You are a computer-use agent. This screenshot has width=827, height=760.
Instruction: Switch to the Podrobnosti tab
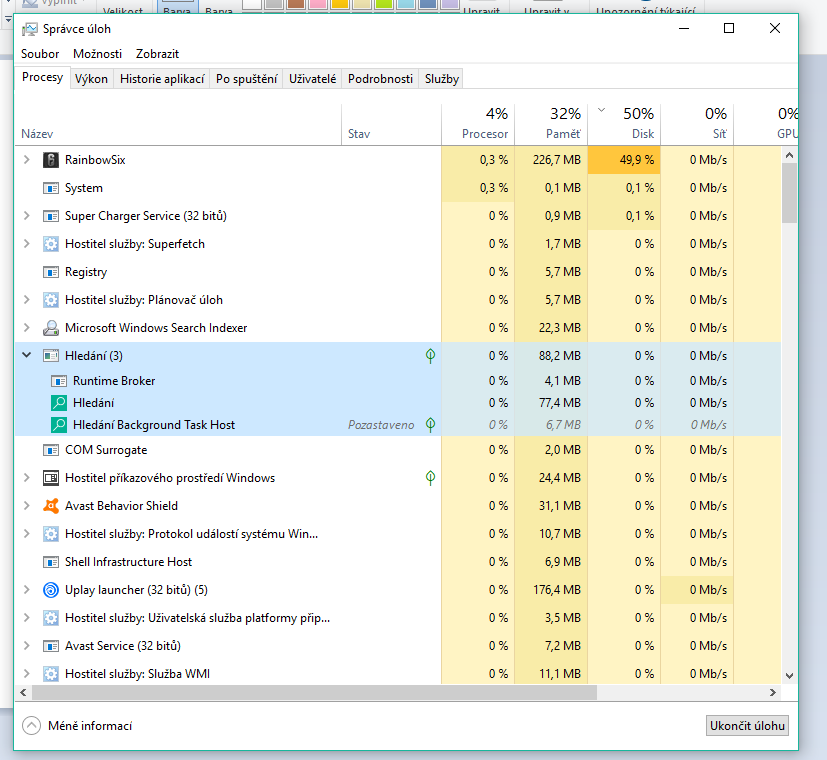pos(380,79)
